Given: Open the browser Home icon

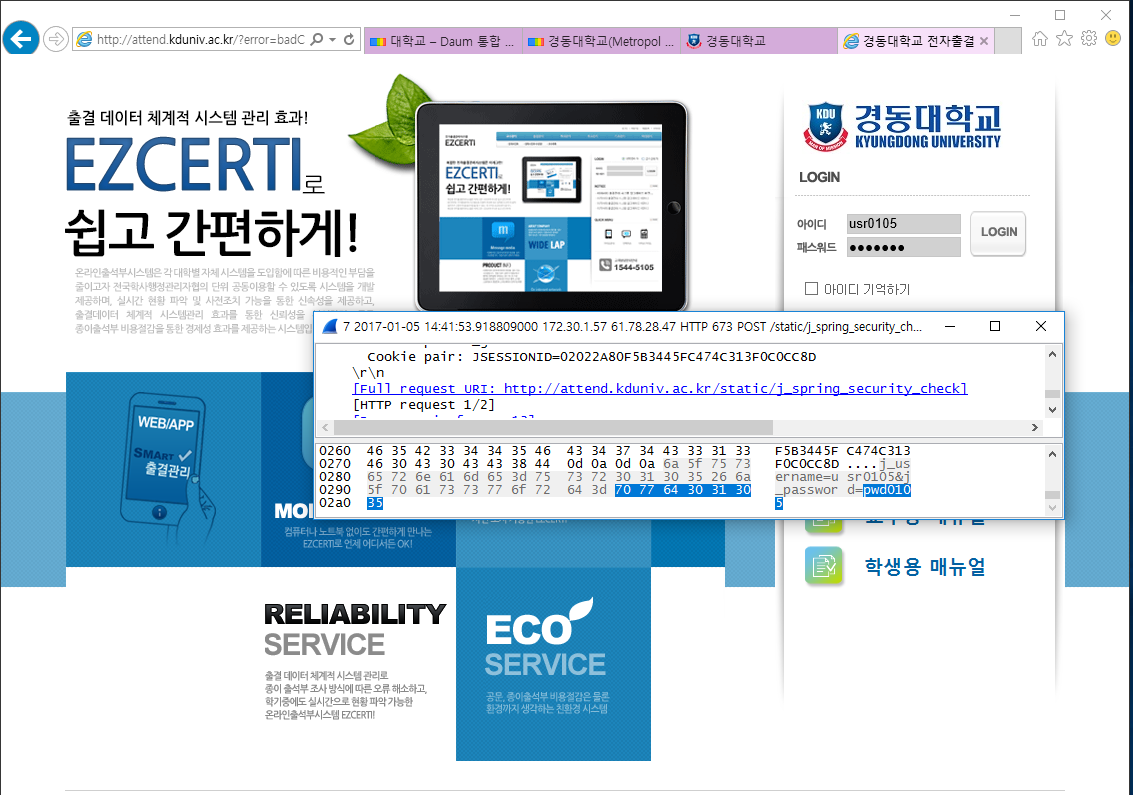Looking at the screenshot, I should pos(1039,39).
